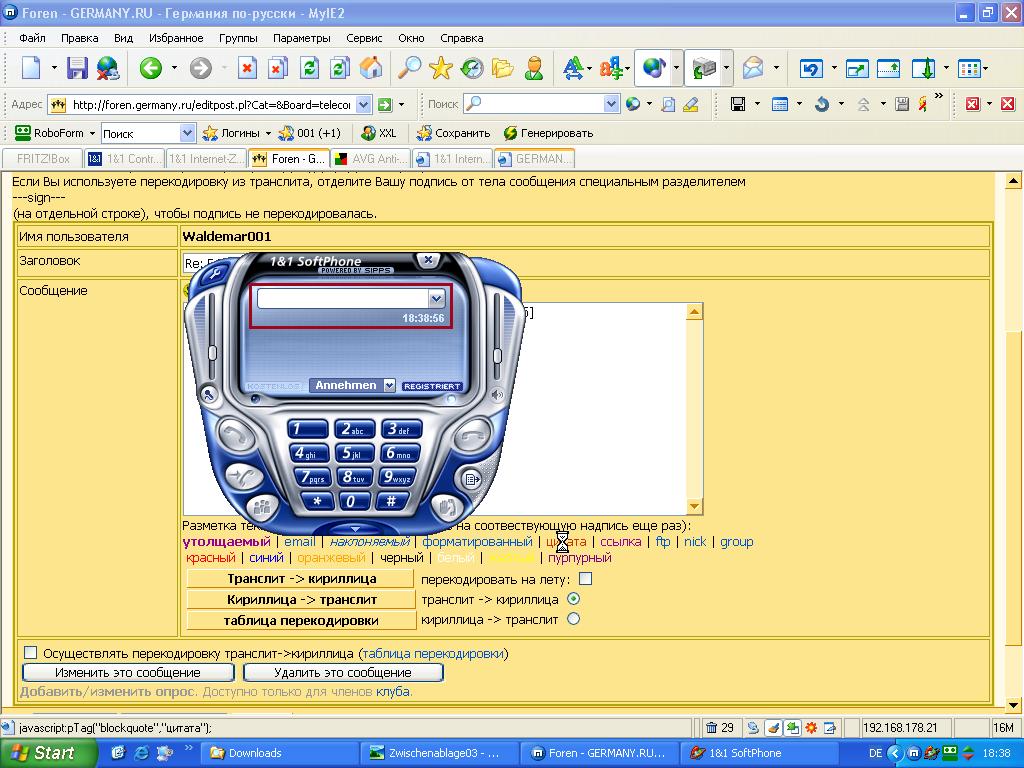The width and height of the screenshot is (1024, 768).
Task: Click the magnifier search toolbar icon
Action: (409, 67)
